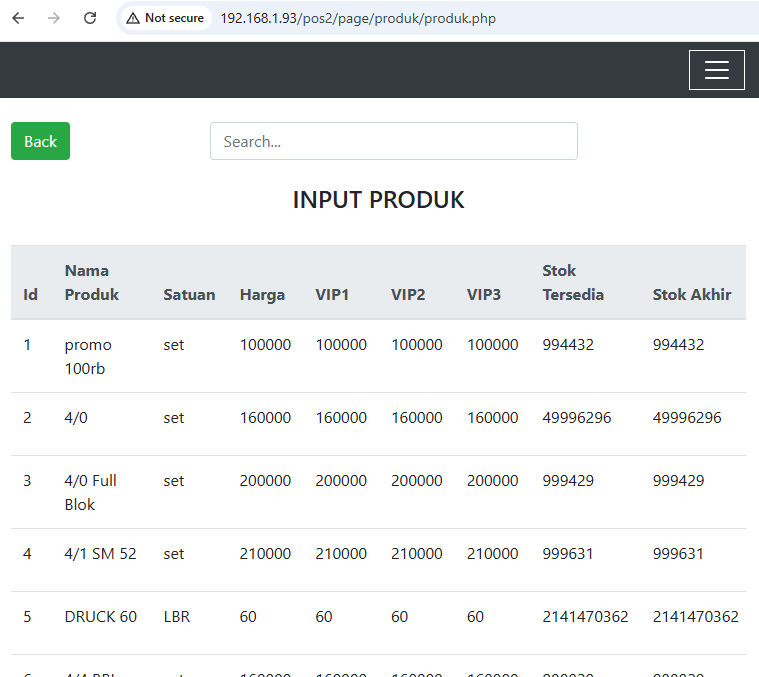
Task: Click stock value 49996296 in Stok Tersedia
Action: [x=577, y=417]
